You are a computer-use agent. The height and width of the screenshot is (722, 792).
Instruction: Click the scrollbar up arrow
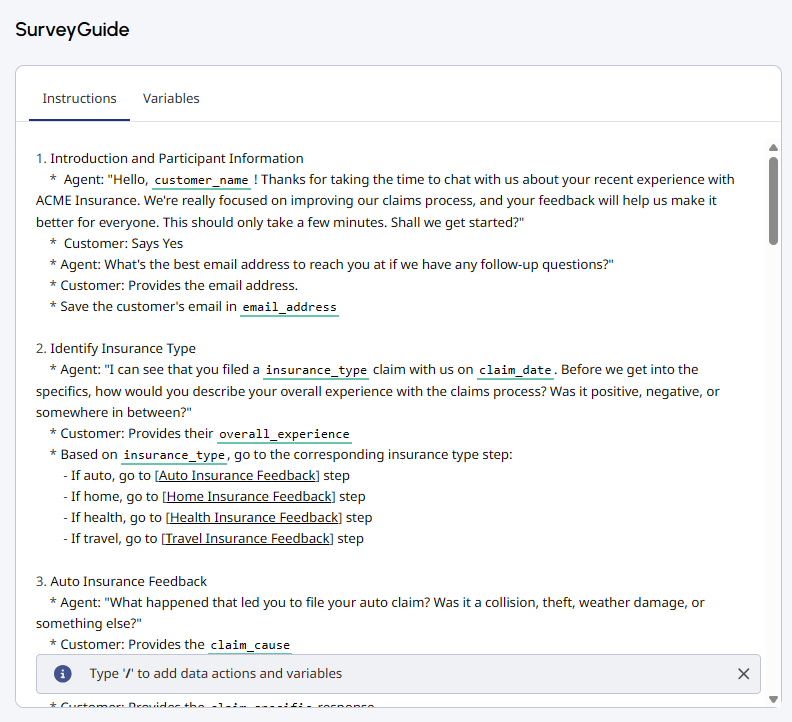tap(773, 148)
